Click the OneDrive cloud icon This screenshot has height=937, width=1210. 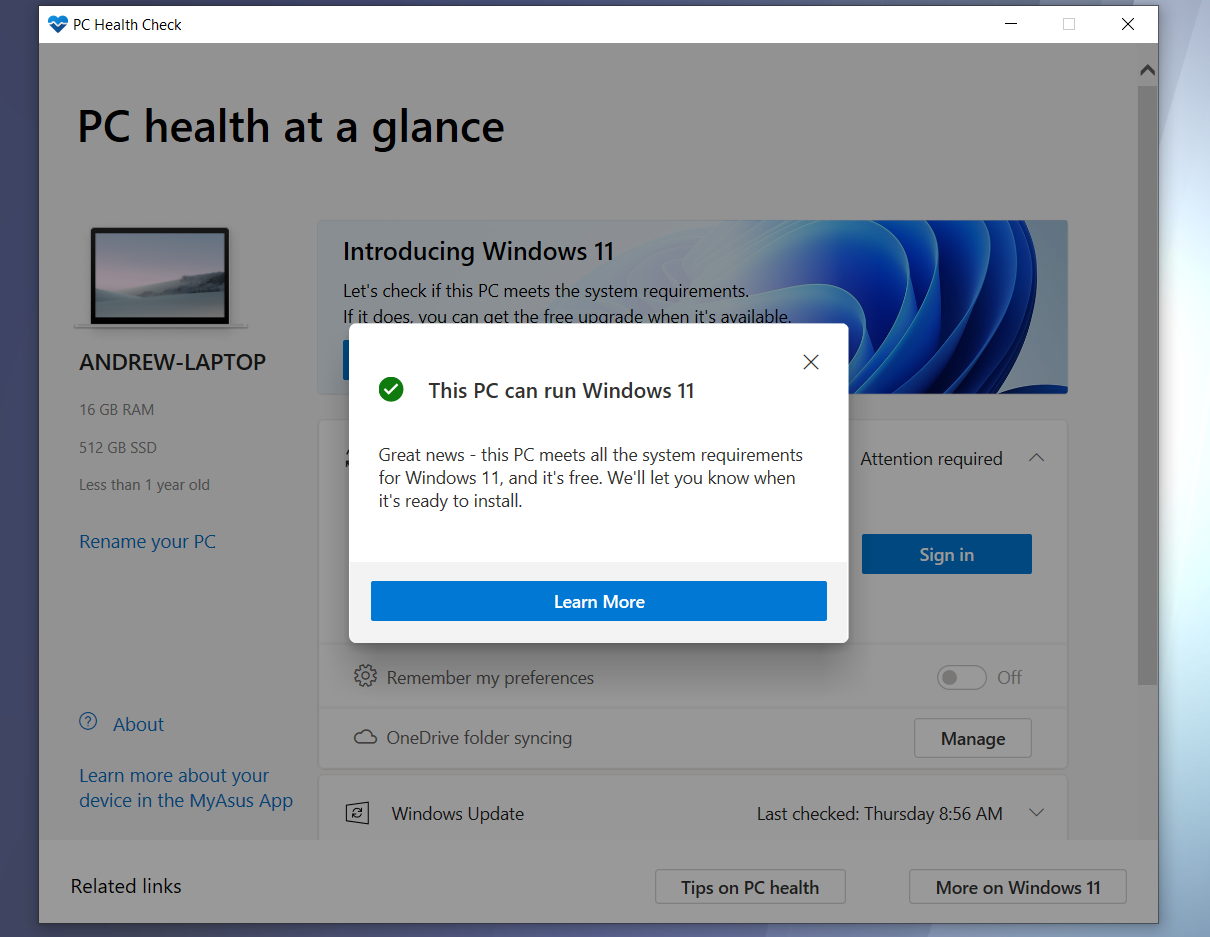(365, 738)
